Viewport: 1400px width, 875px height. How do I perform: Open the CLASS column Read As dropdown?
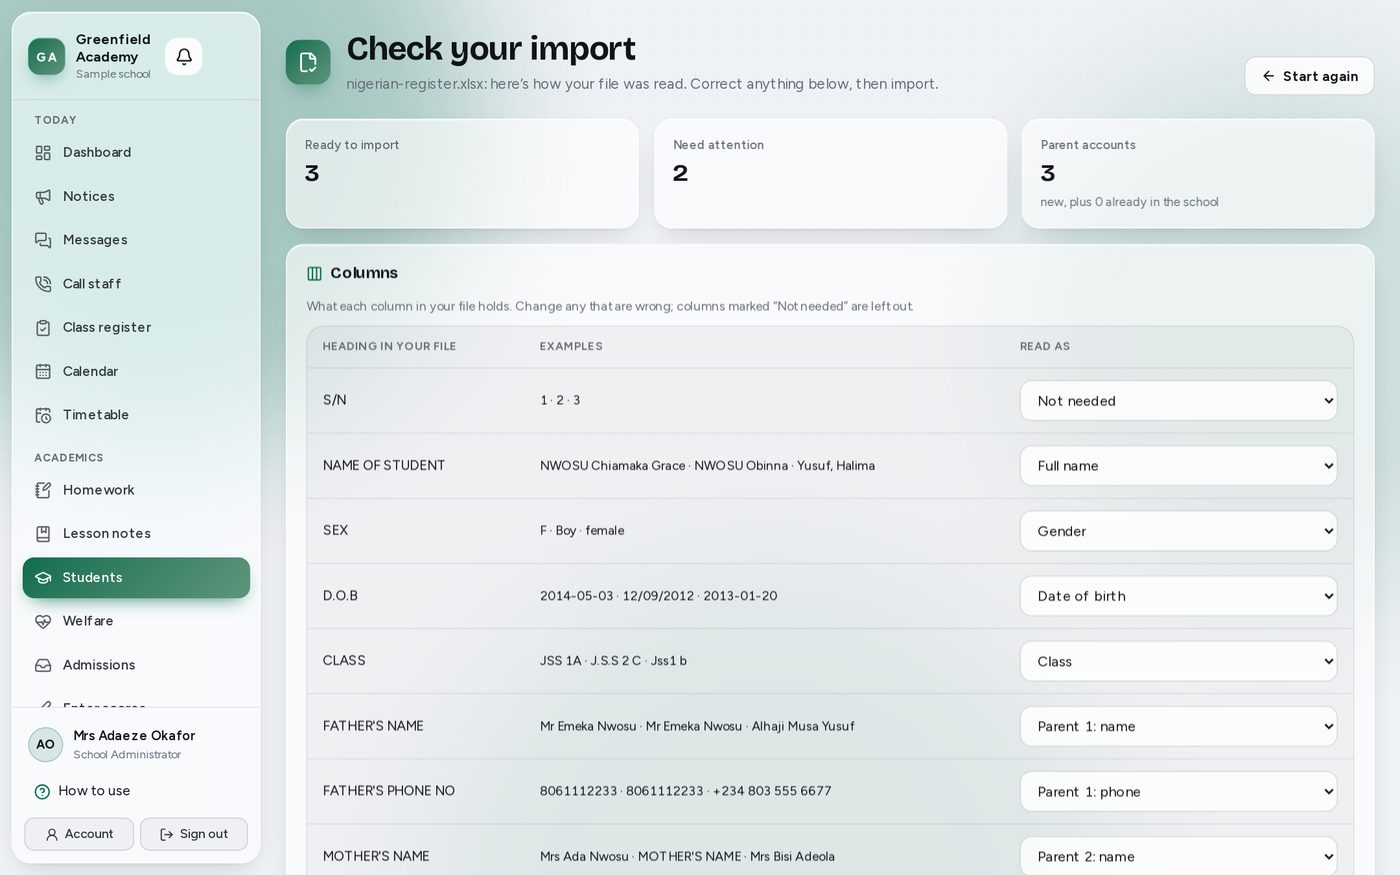coord(1178,661)
